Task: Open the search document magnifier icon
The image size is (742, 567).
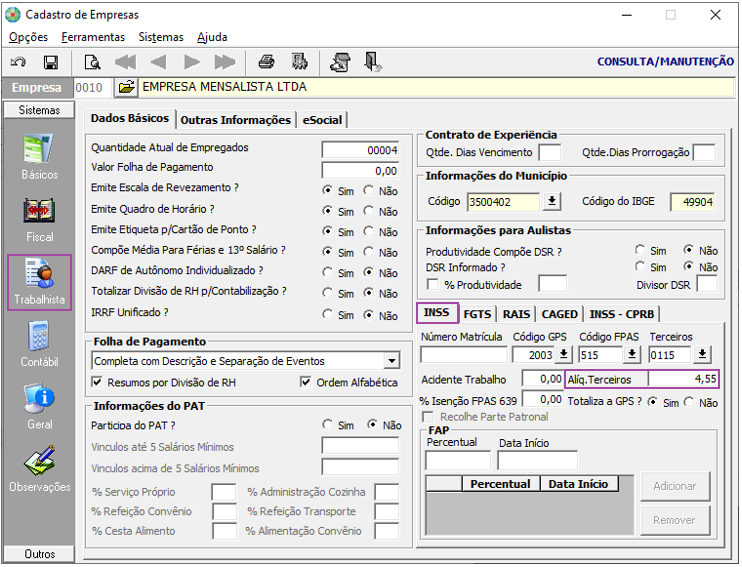Action: point(92,62)
